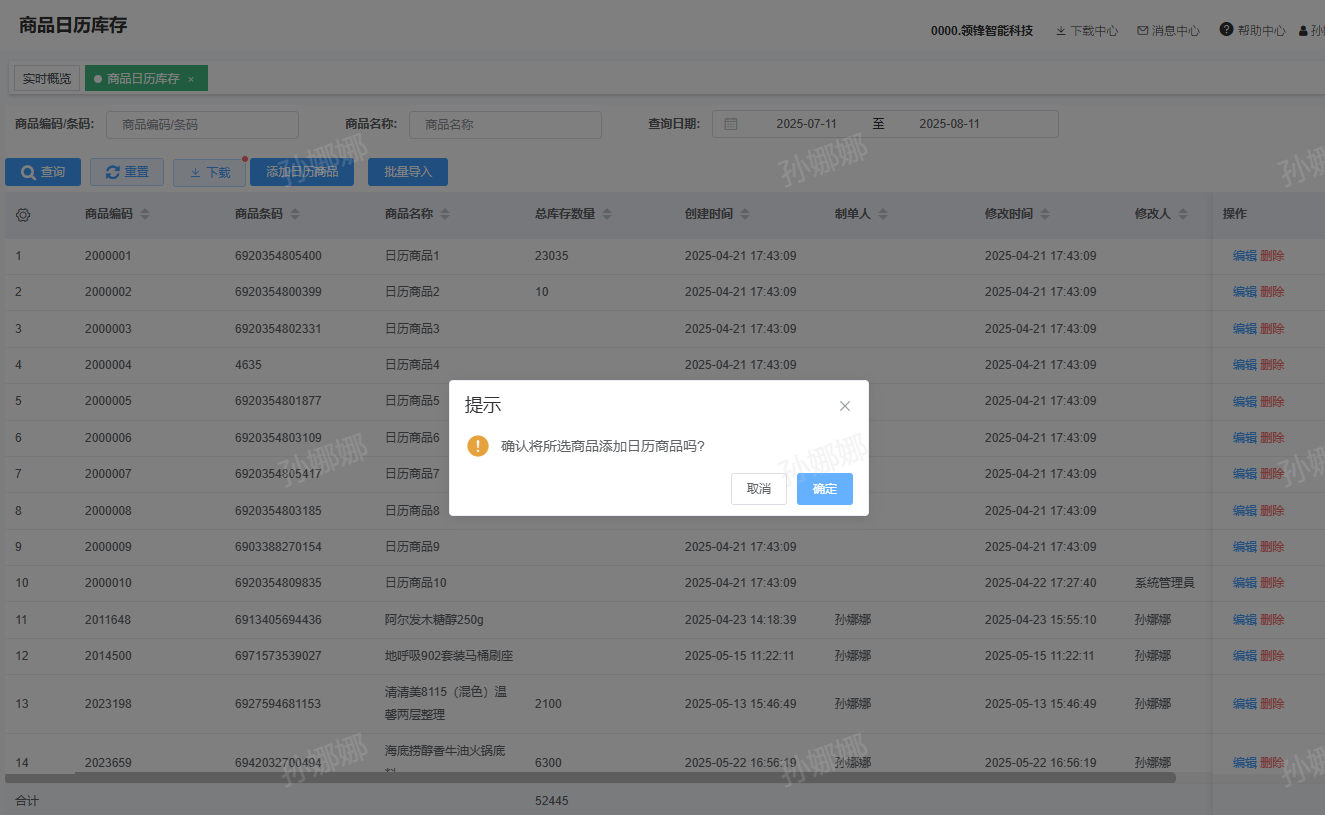Sort by 修改时间 column arrows

[x=1045, y=215]
